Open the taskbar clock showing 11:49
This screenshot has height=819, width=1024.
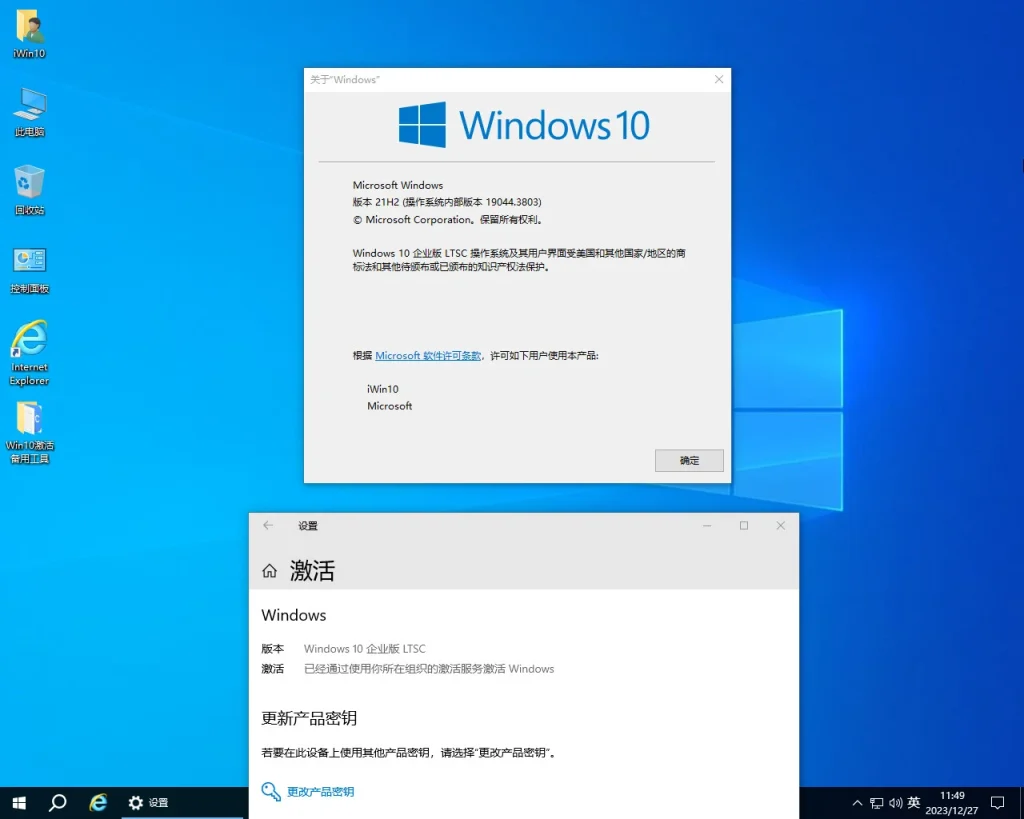952,803
